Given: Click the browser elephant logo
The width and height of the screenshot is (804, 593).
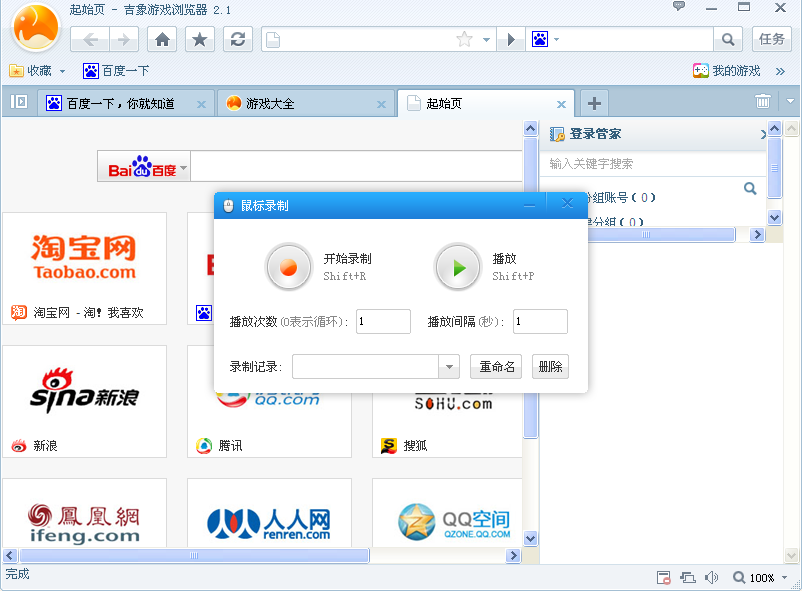Looking at the screenshot, I should click(36, 28).
